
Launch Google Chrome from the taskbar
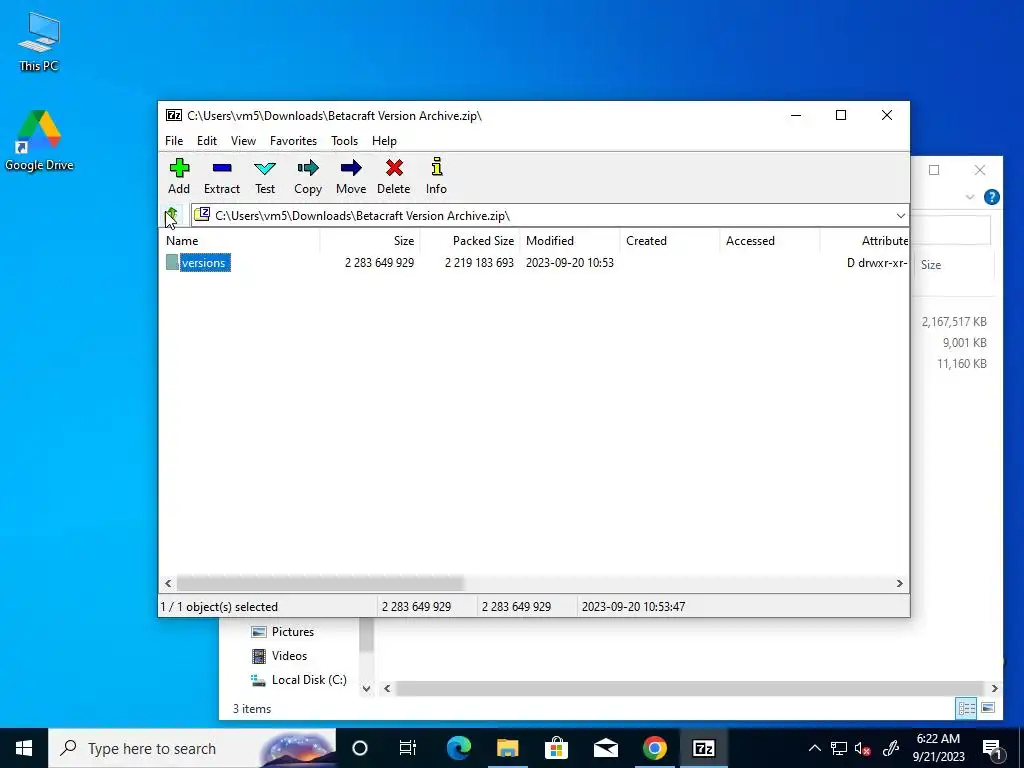coord(654,748)
